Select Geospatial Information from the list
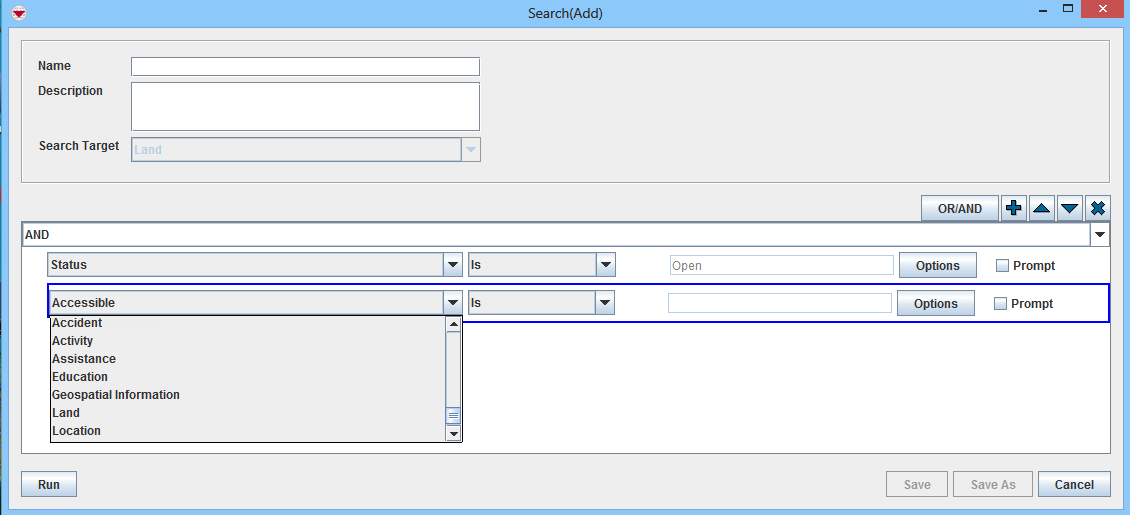 point(116,395)
